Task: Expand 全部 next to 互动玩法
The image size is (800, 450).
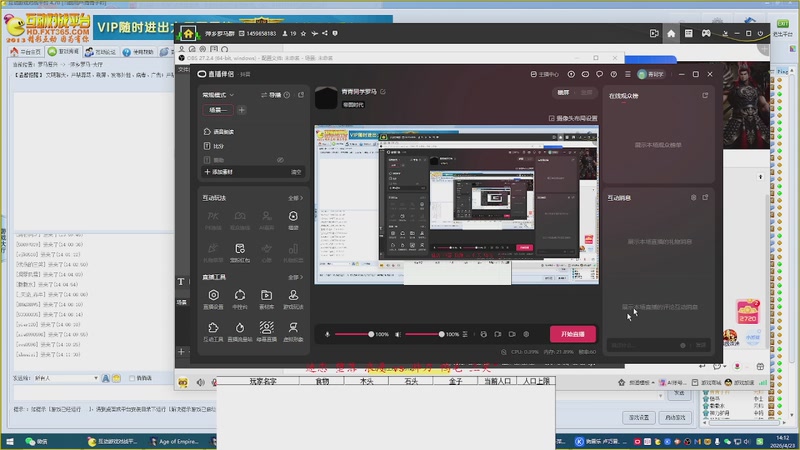Action: click(295, 198)
